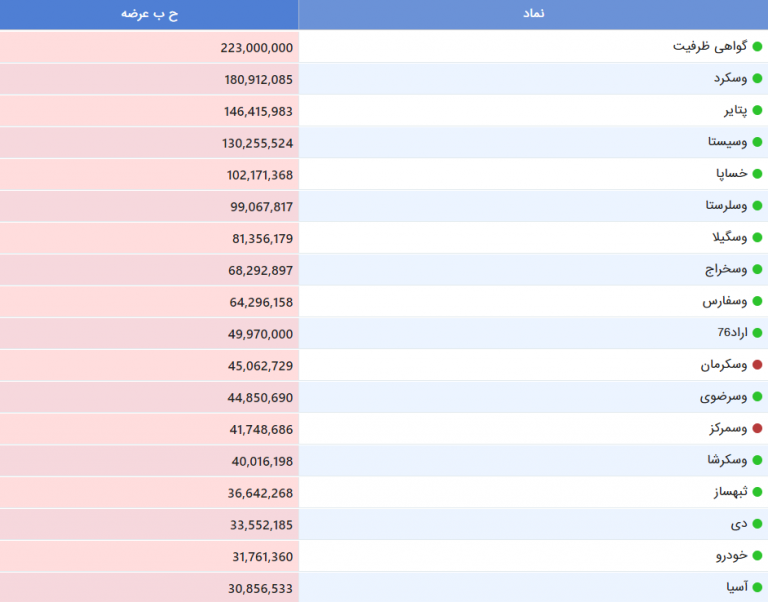Click green status dot beside دی
The image size is (768, 602).
(x=757, y=524)
